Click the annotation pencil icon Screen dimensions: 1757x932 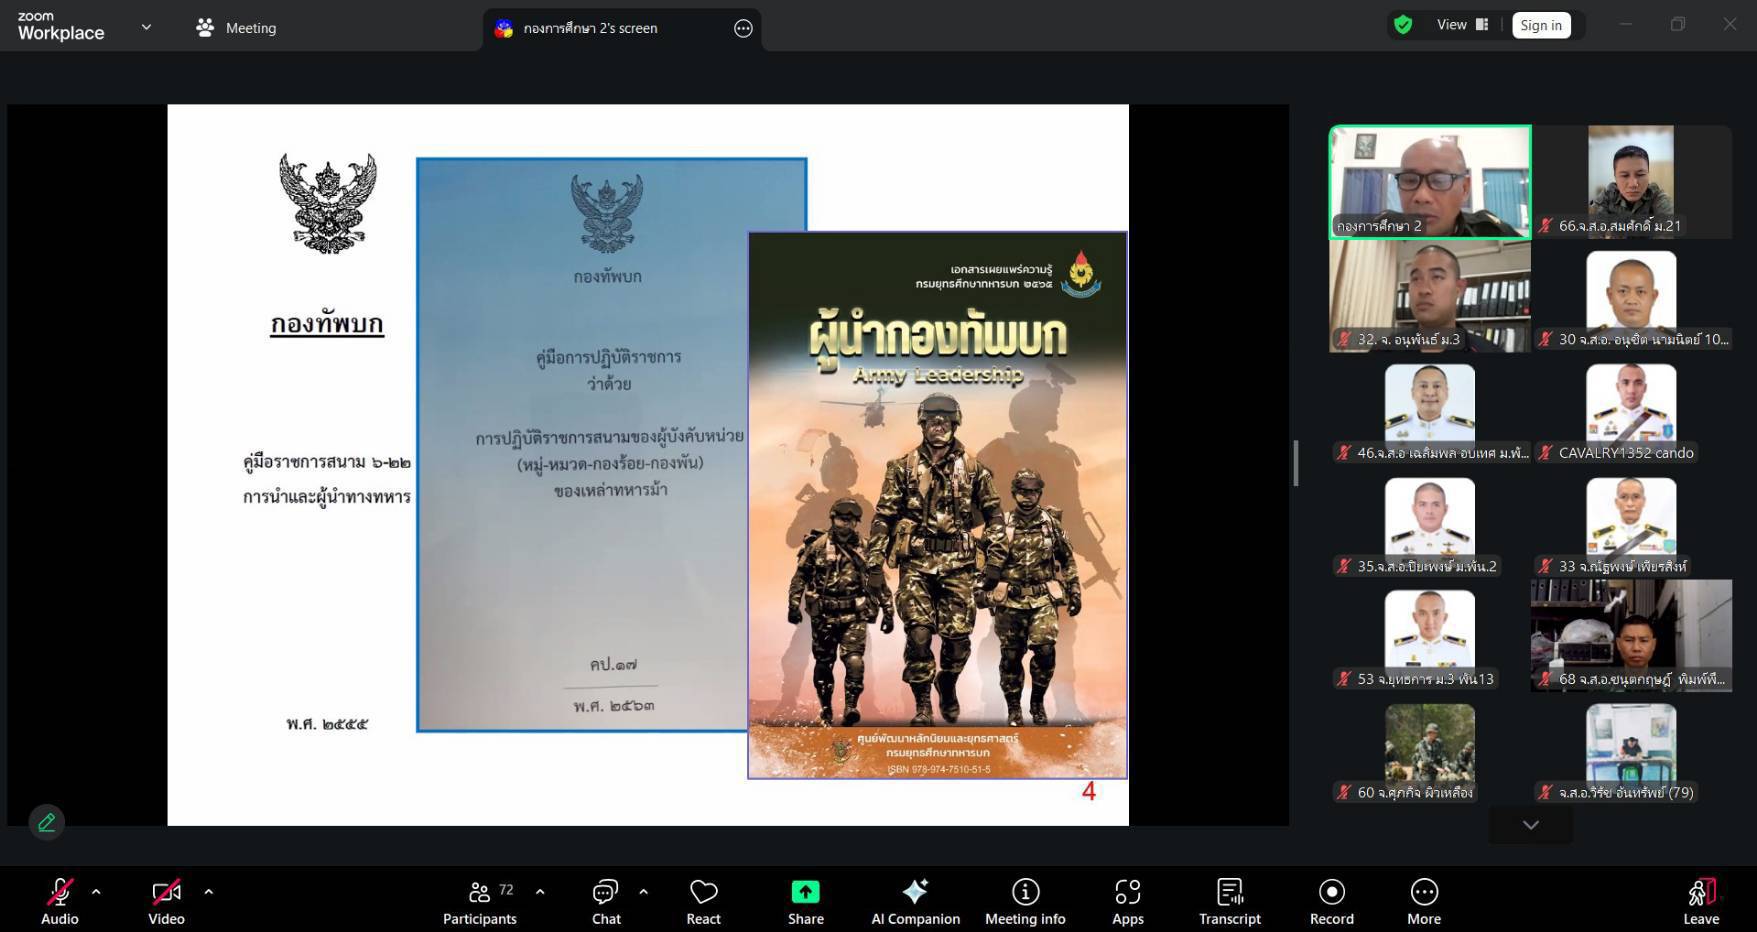pos(46,822)
